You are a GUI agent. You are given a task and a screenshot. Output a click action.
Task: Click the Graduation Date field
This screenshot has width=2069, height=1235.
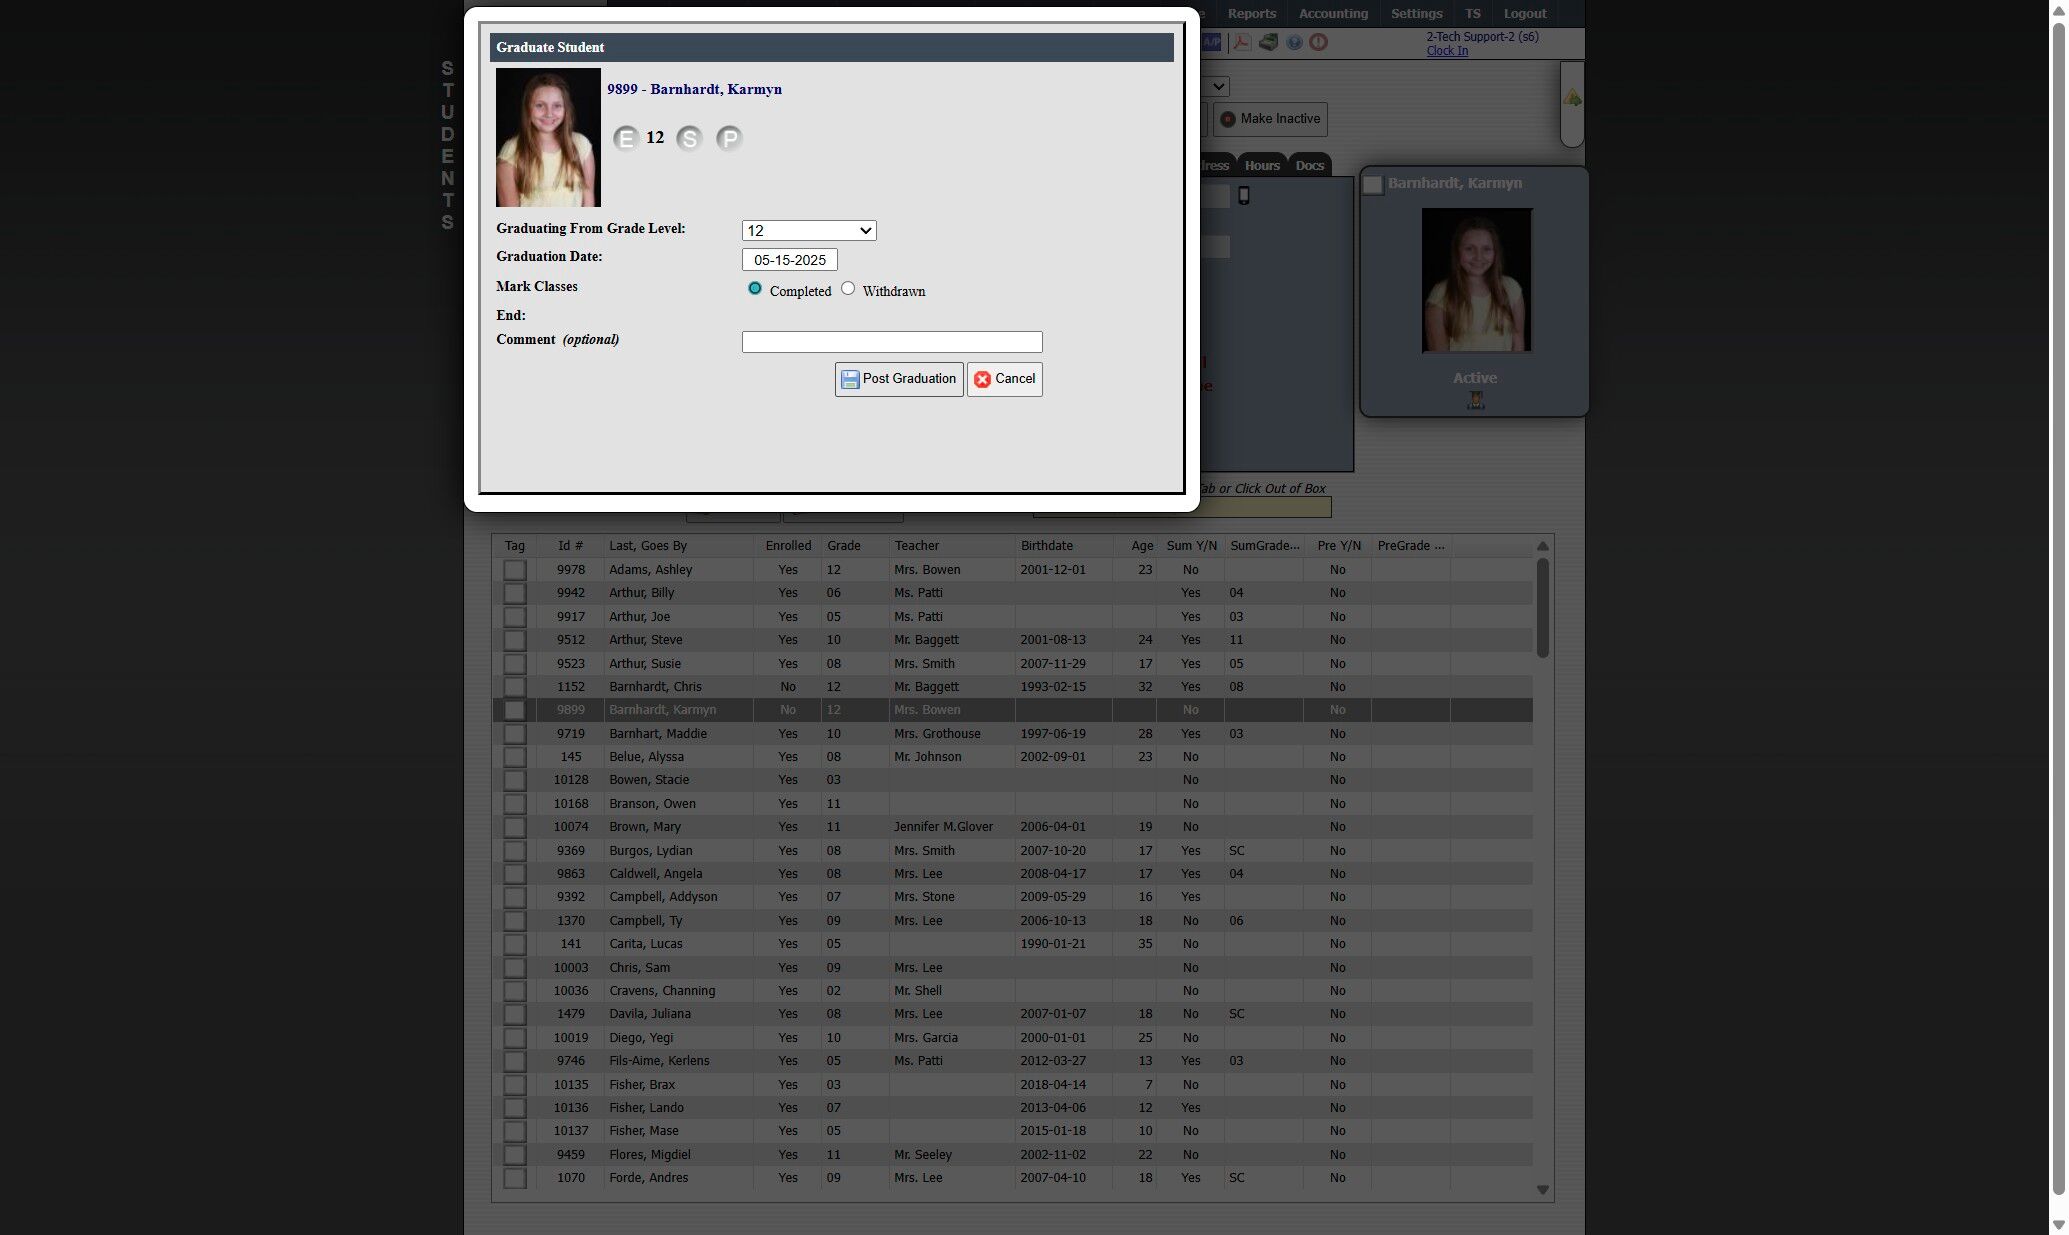790,260
